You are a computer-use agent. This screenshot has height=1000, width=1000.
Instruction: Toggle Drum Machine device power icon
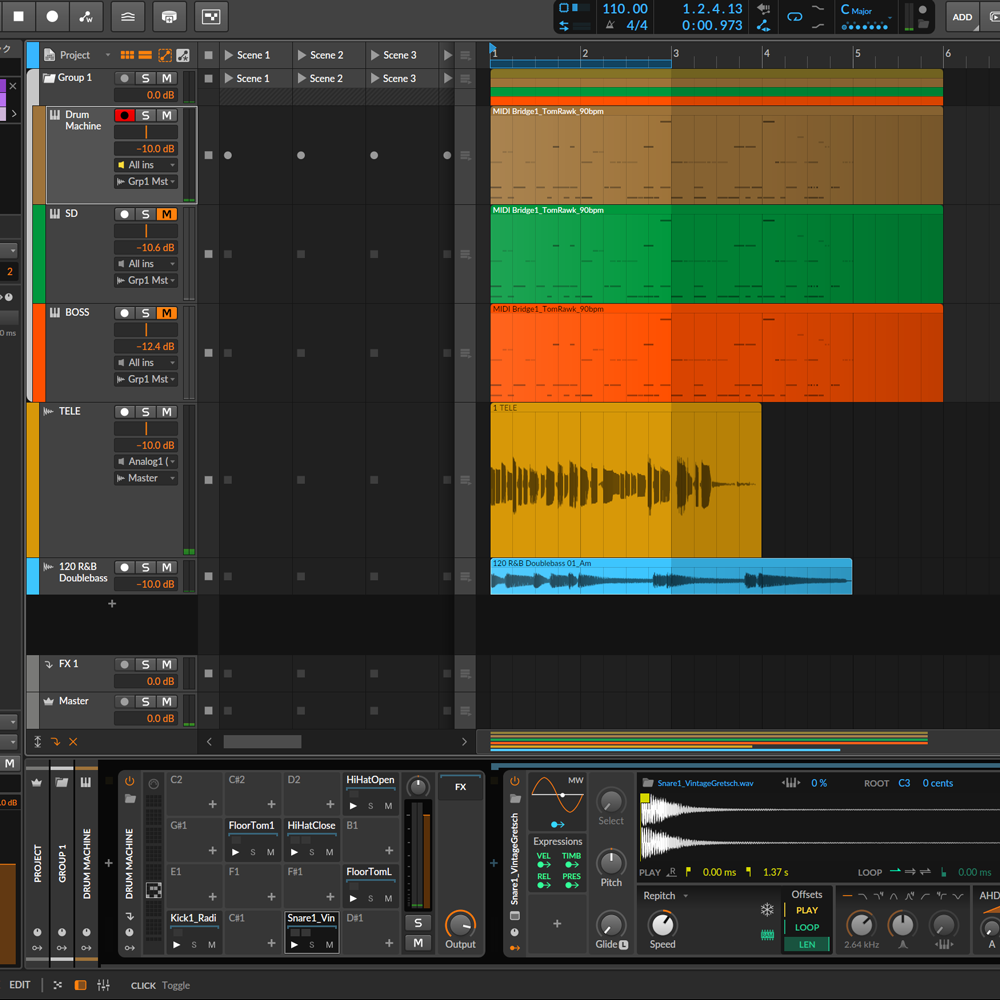click(129, 781)
